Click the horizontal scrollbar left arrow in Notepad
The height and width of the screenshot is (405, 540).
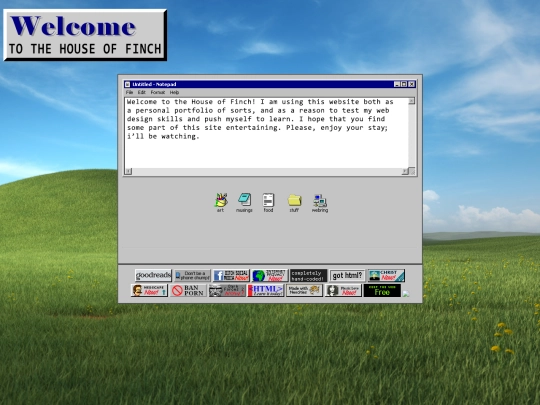[128, 171]
